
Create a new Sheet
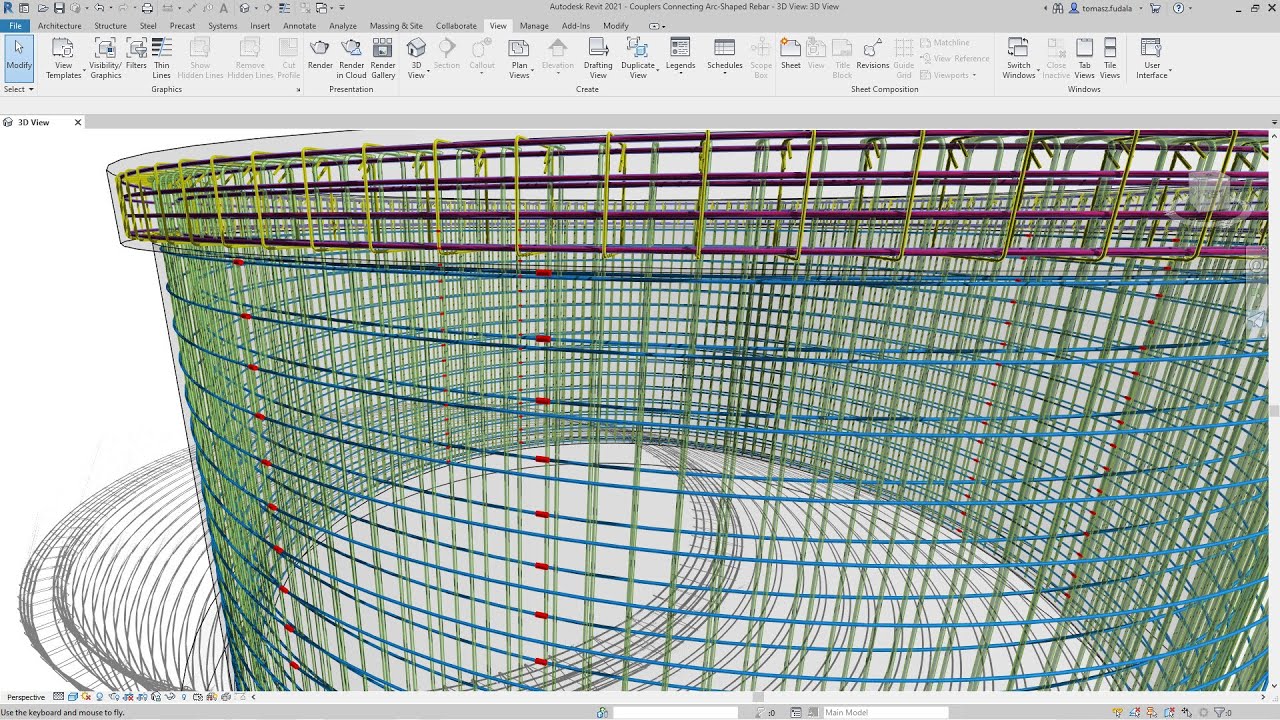(790, 53)
